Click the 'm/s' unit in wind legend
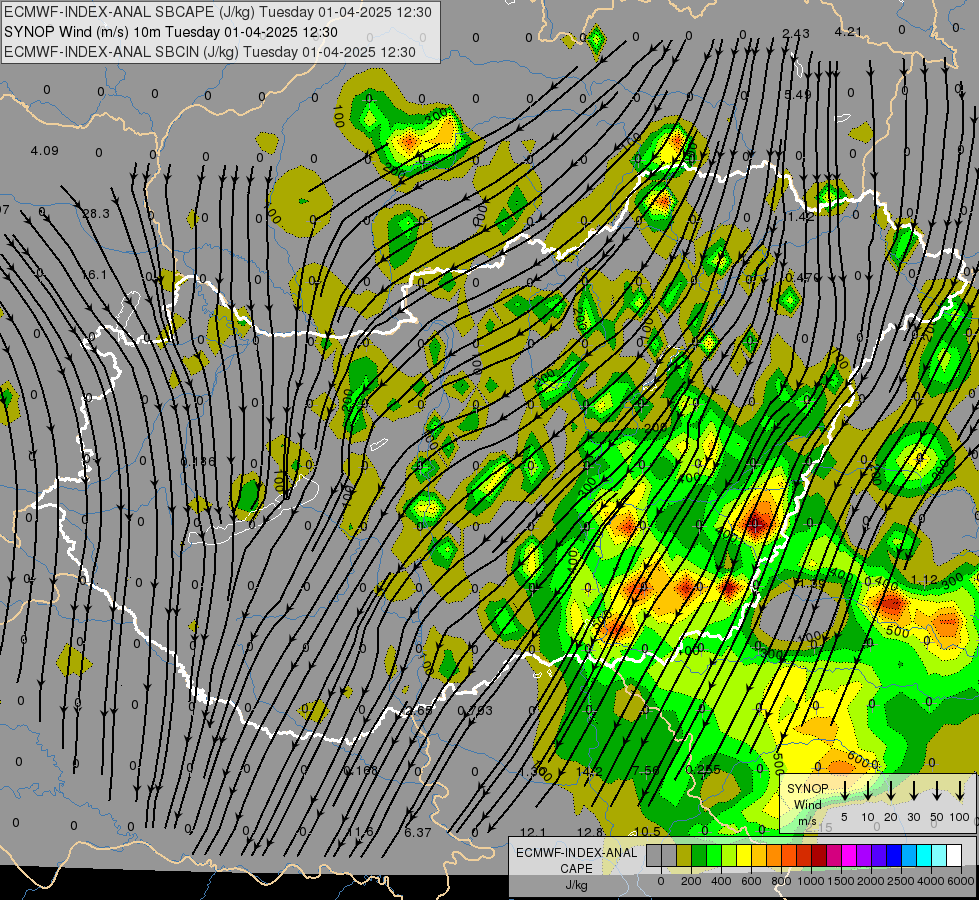 (x=807, y=821)
